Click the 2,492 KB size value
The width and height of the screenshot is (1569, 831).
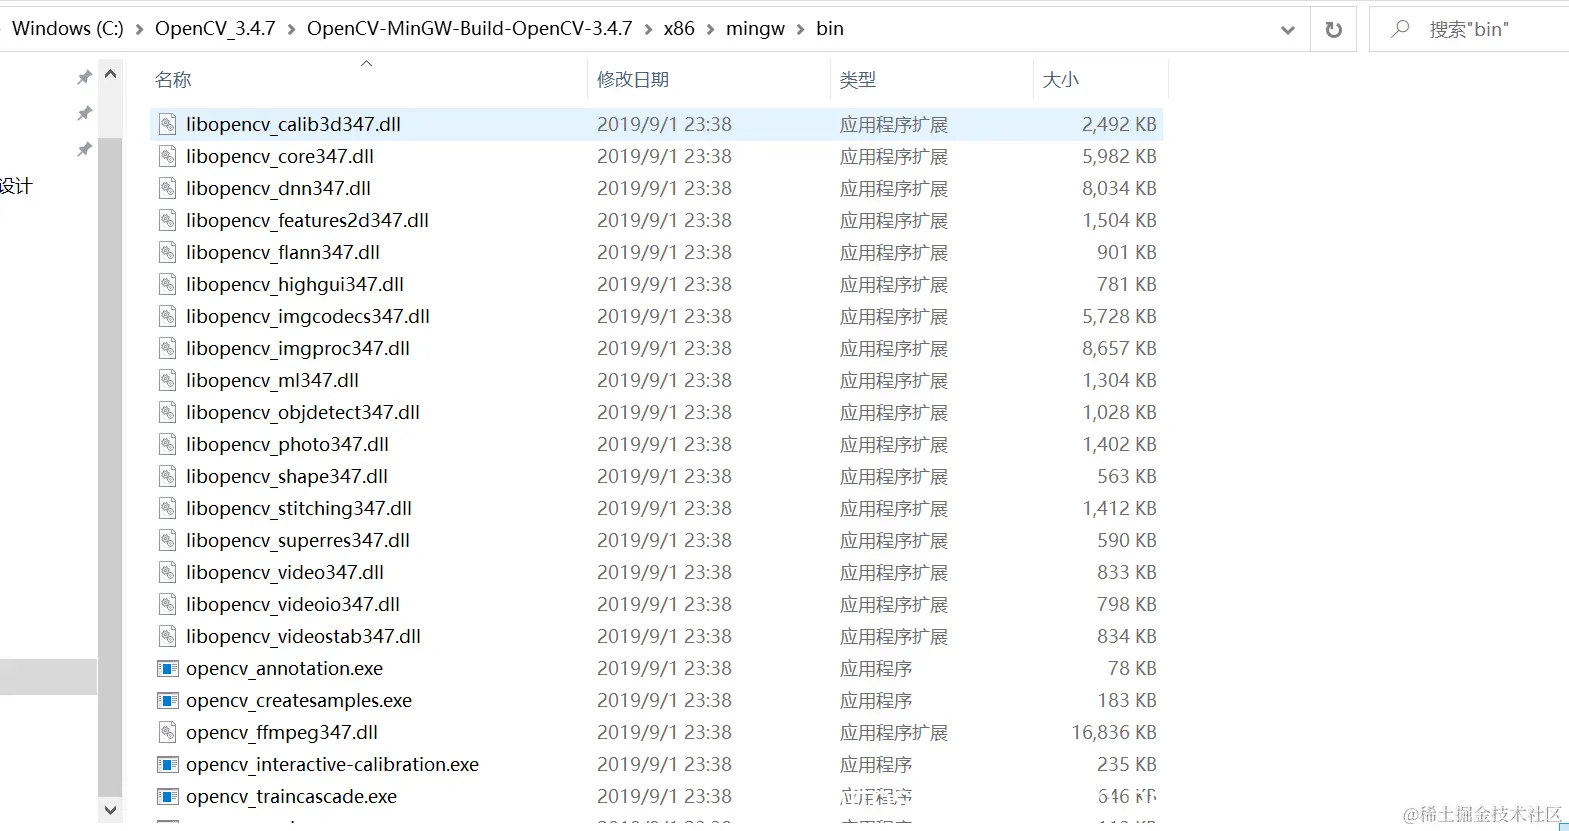coord(1119,124)
